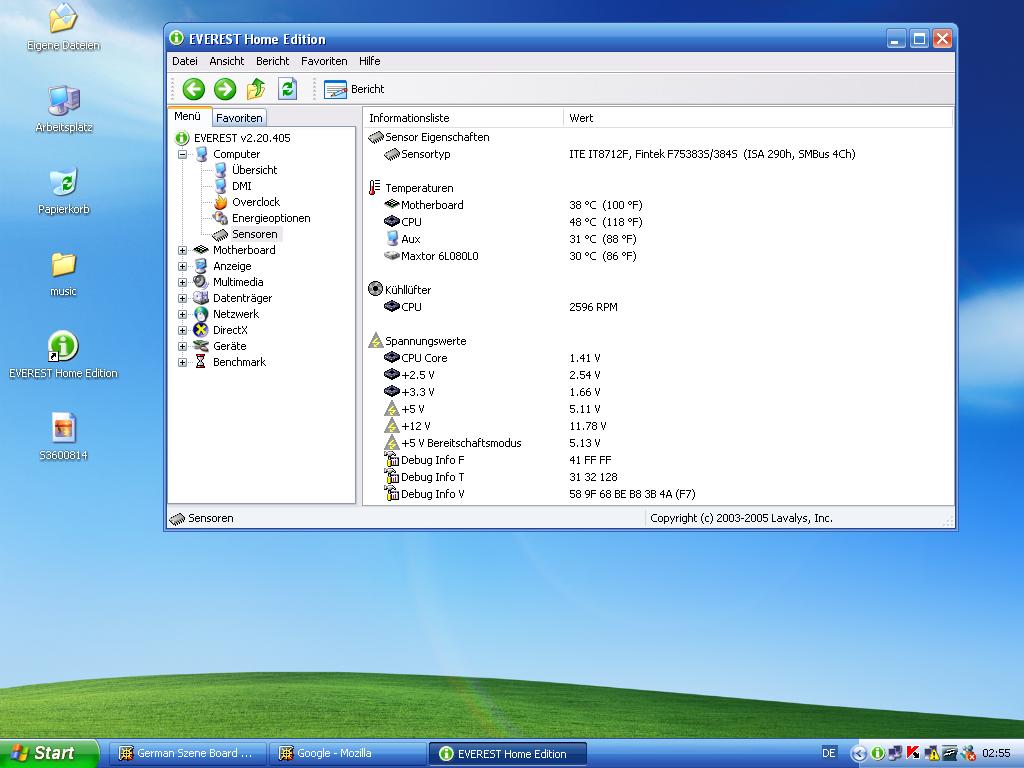
Task: Expand the Motherboard tree node
Action: coord(183,250)
